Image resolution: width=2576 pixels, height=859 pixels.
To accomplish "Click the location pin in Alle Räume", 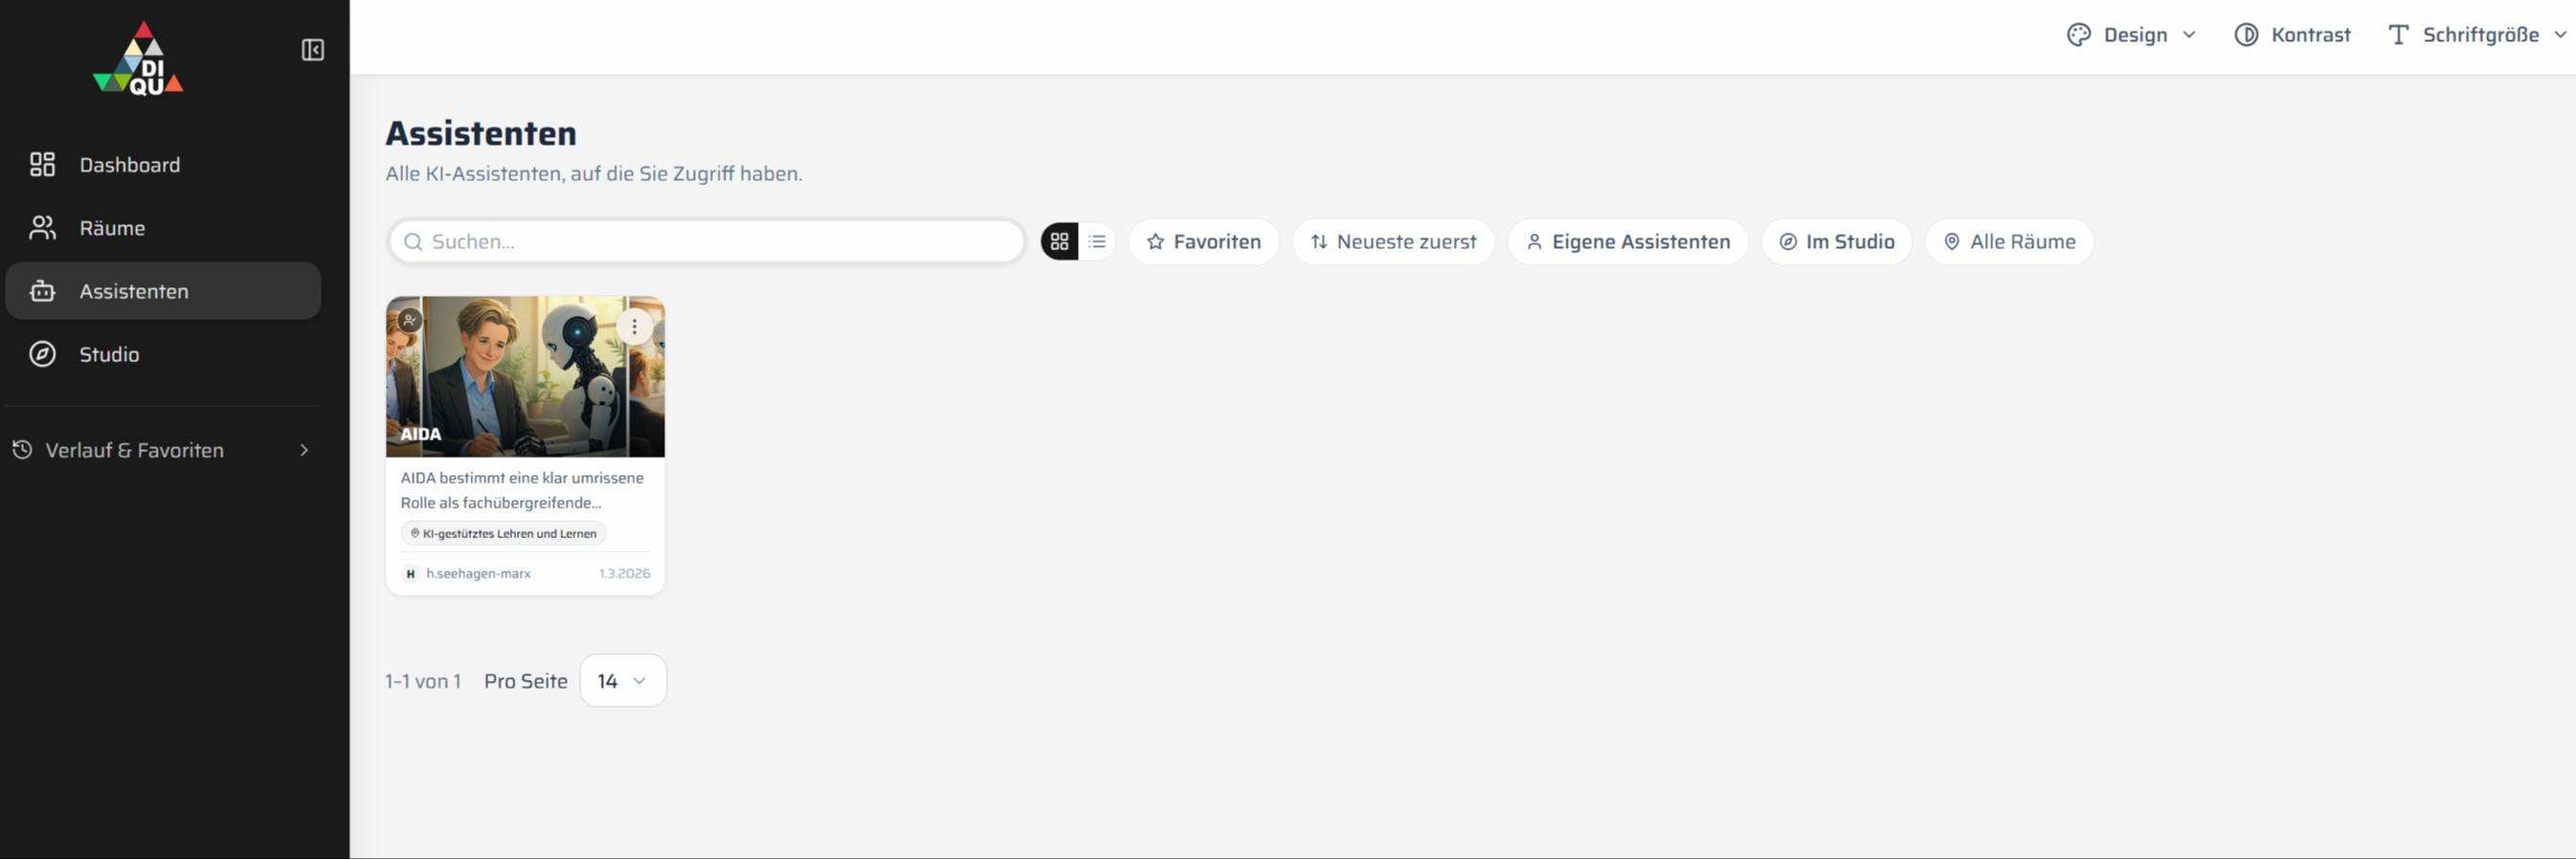I will tap(1951, 242).
